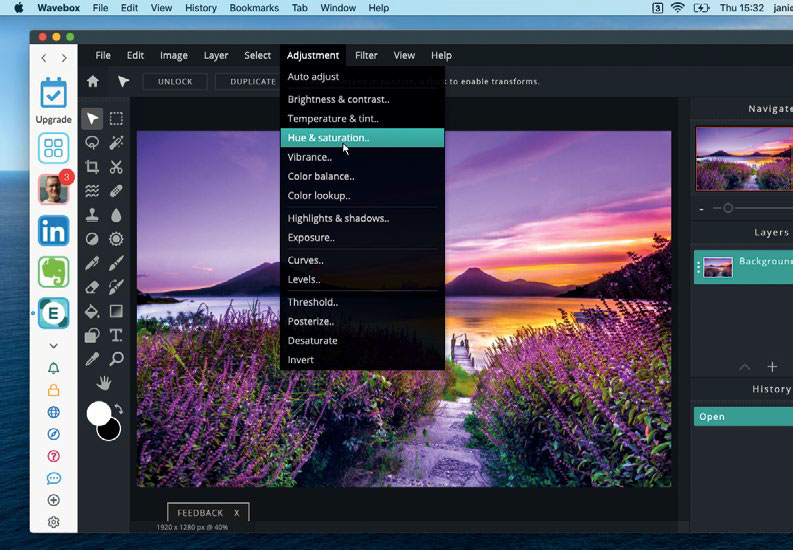The height and width of the screenshot is (550, 793).
Task: Open the Filter menu
Action: point(366,56)
